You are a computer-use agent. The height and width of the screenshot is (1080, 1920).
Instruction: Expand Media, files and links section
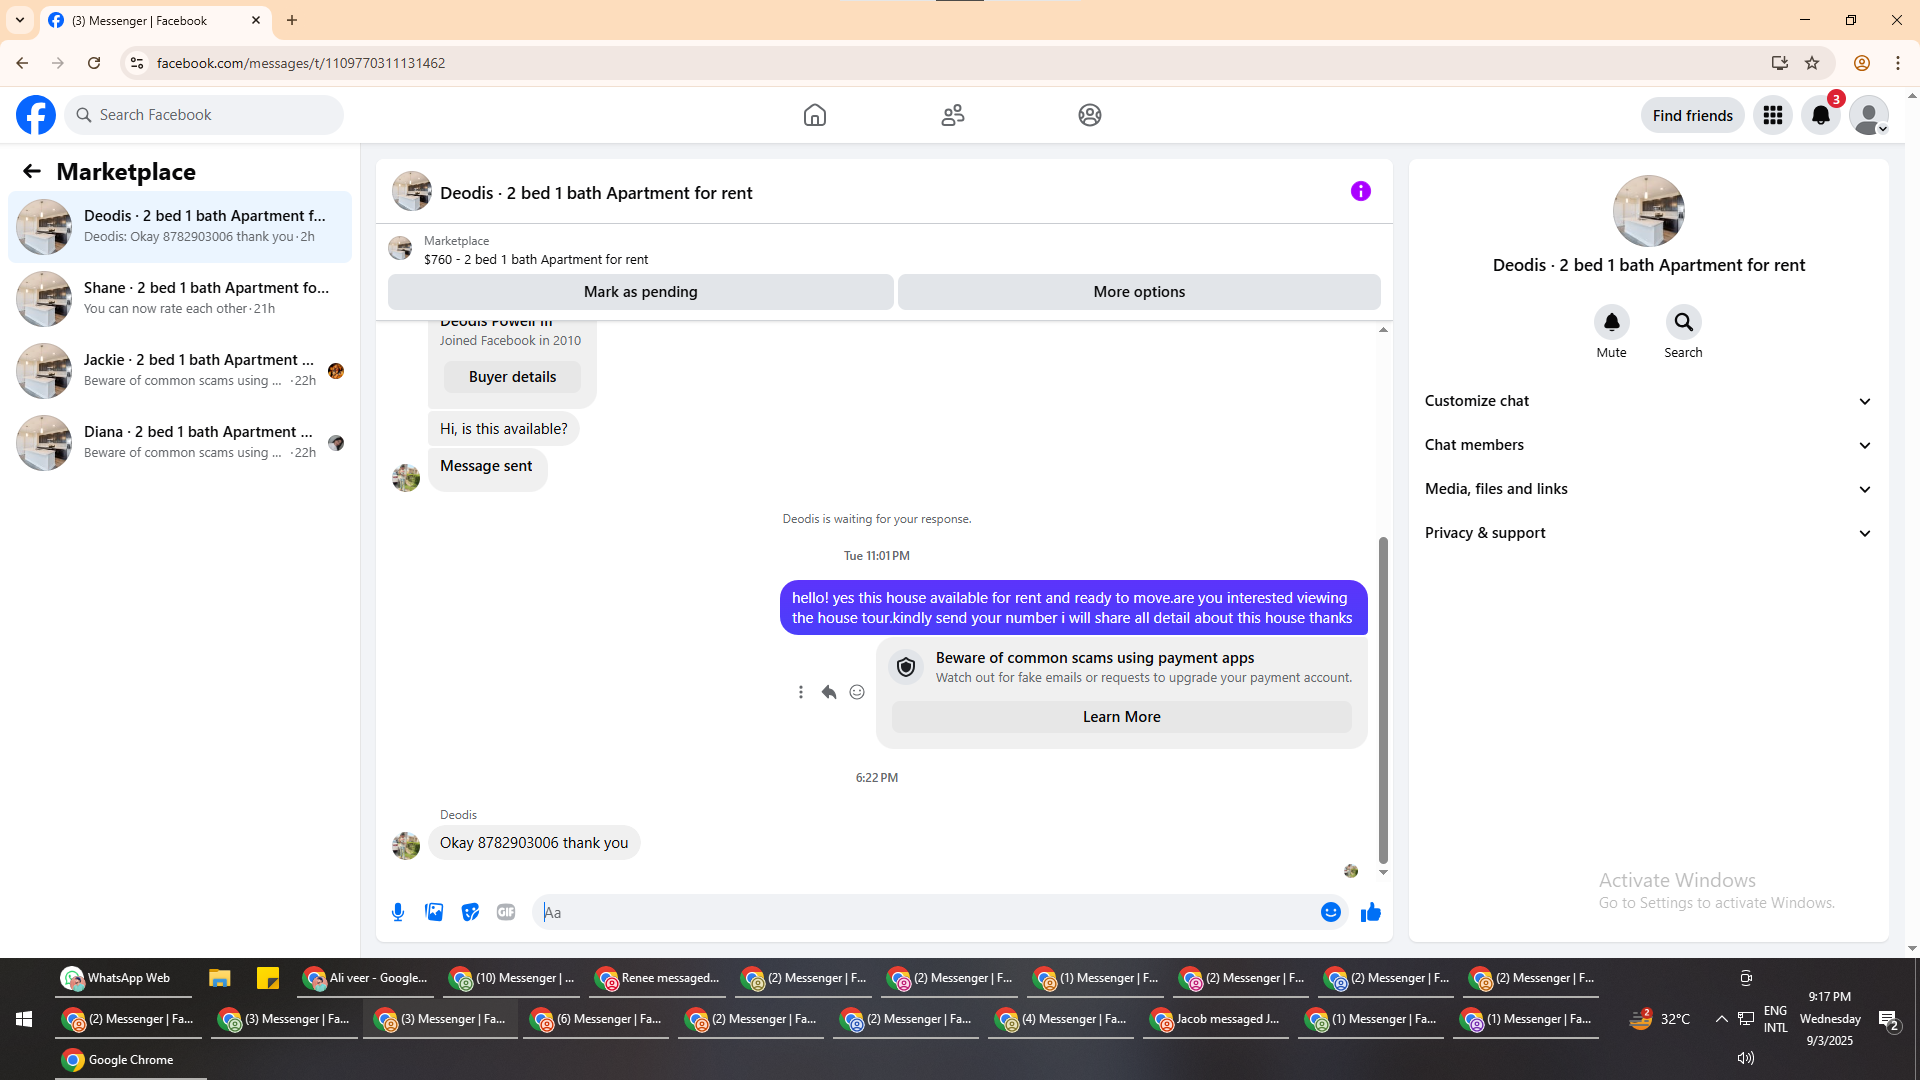pyautogui.click(x=1648, y=489)
